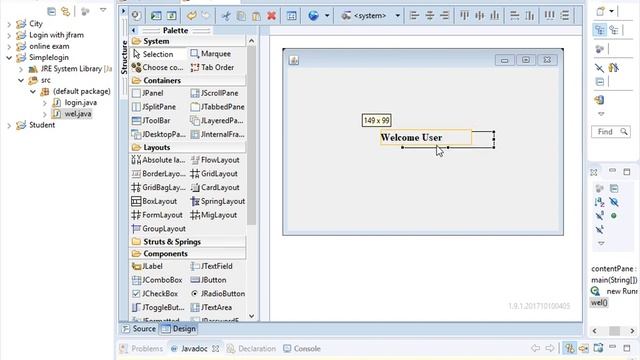The width and height of the screenshot is (640, 360).
Task: Click Align left edges toolbar icon
Action: click(414, 16)
